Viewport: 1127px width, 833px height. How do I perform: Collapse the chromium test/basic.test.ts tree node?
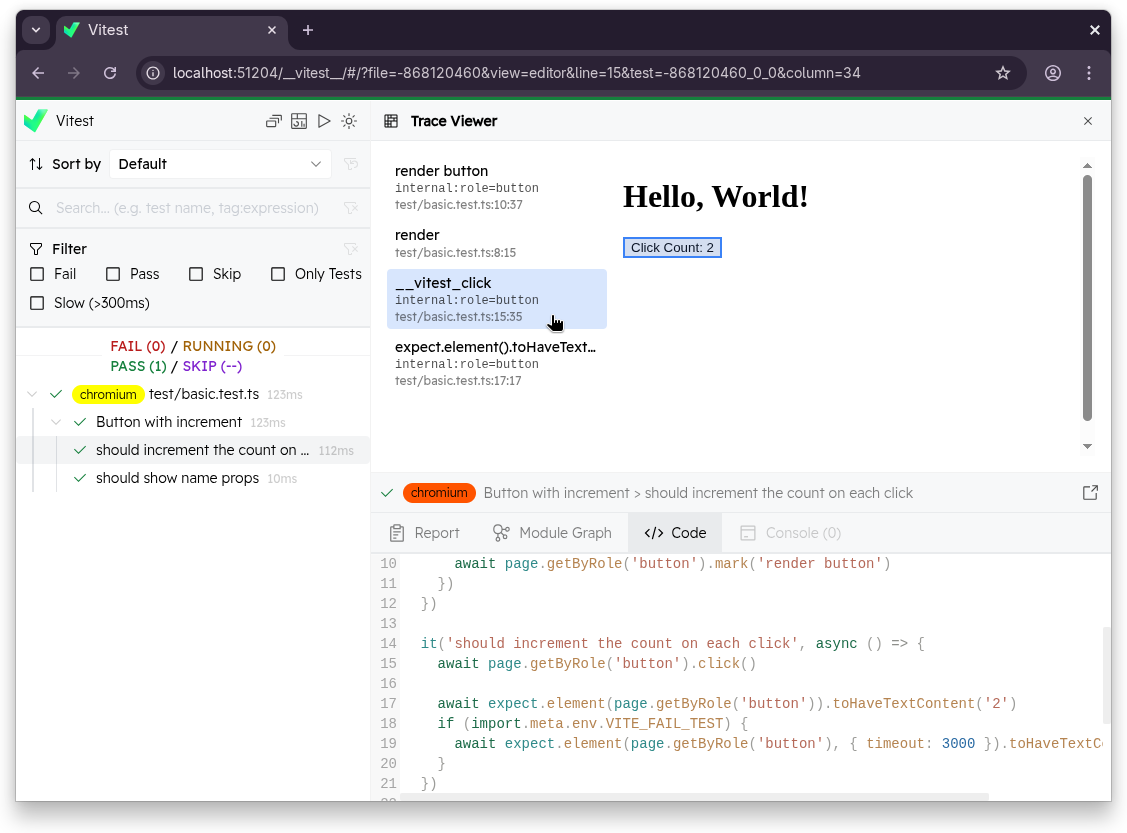[31, 394]
